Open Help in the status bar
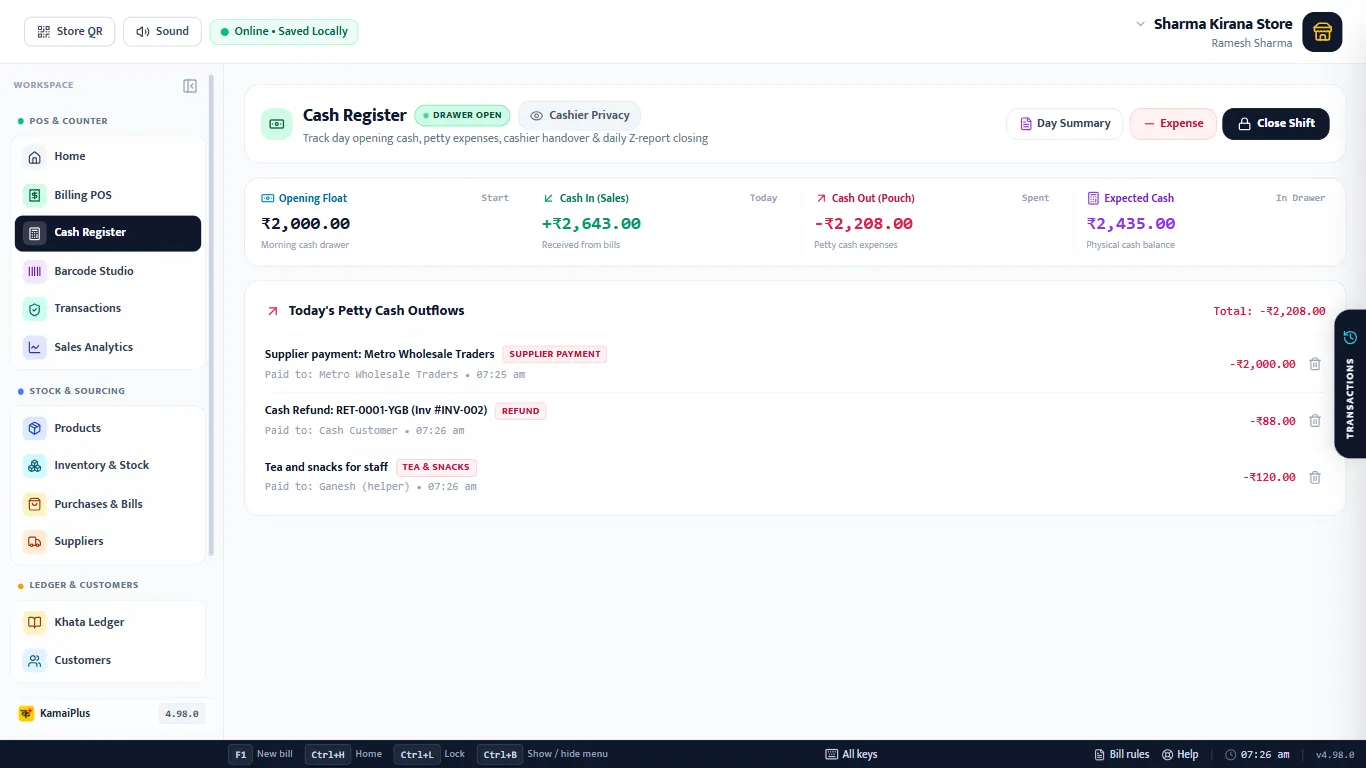 [1180, 754]
